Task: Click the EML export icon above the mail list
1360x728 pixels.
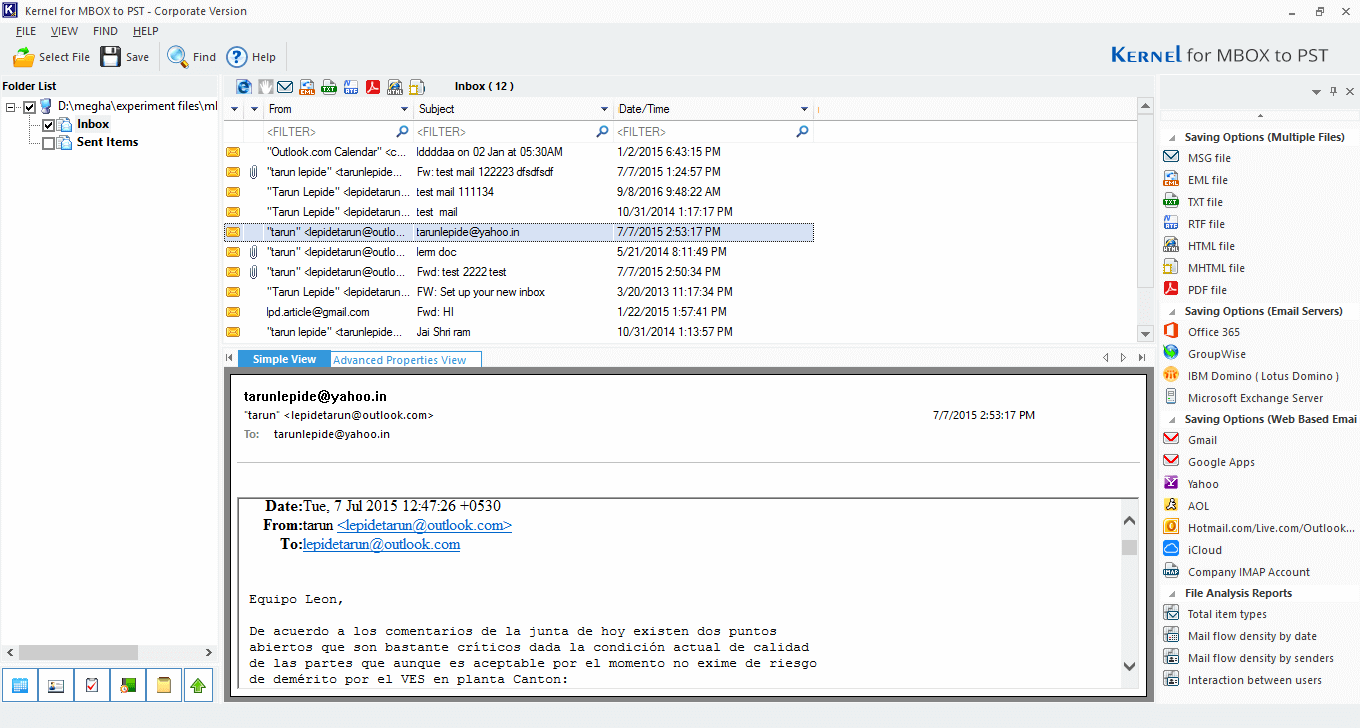Action: 307,86
